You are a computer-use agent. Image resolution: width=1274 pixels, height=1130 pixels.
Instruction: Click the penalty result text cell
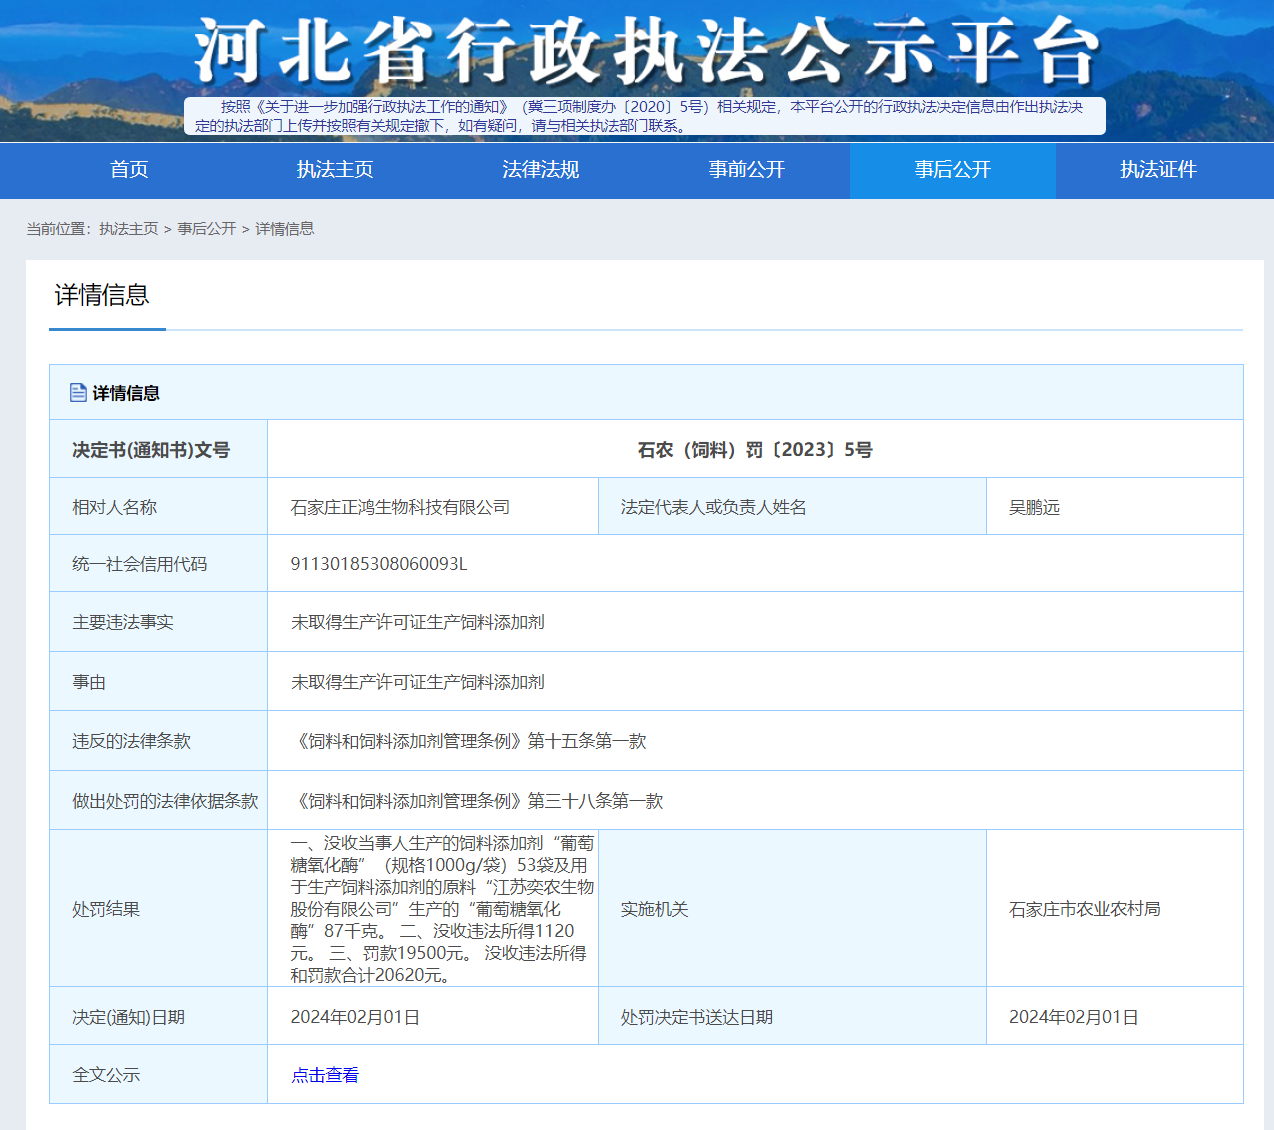pos(441,909)
